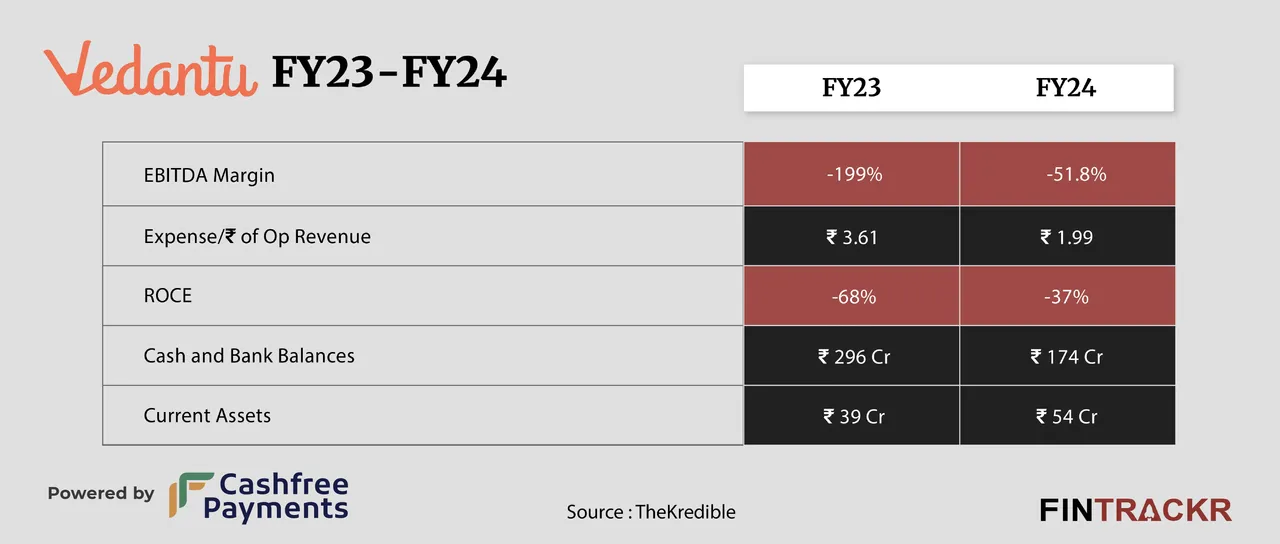This screenshot has height=544, width=1280.
Task: Select the Cash and Bank Balances label
Action: coord(249,356)
